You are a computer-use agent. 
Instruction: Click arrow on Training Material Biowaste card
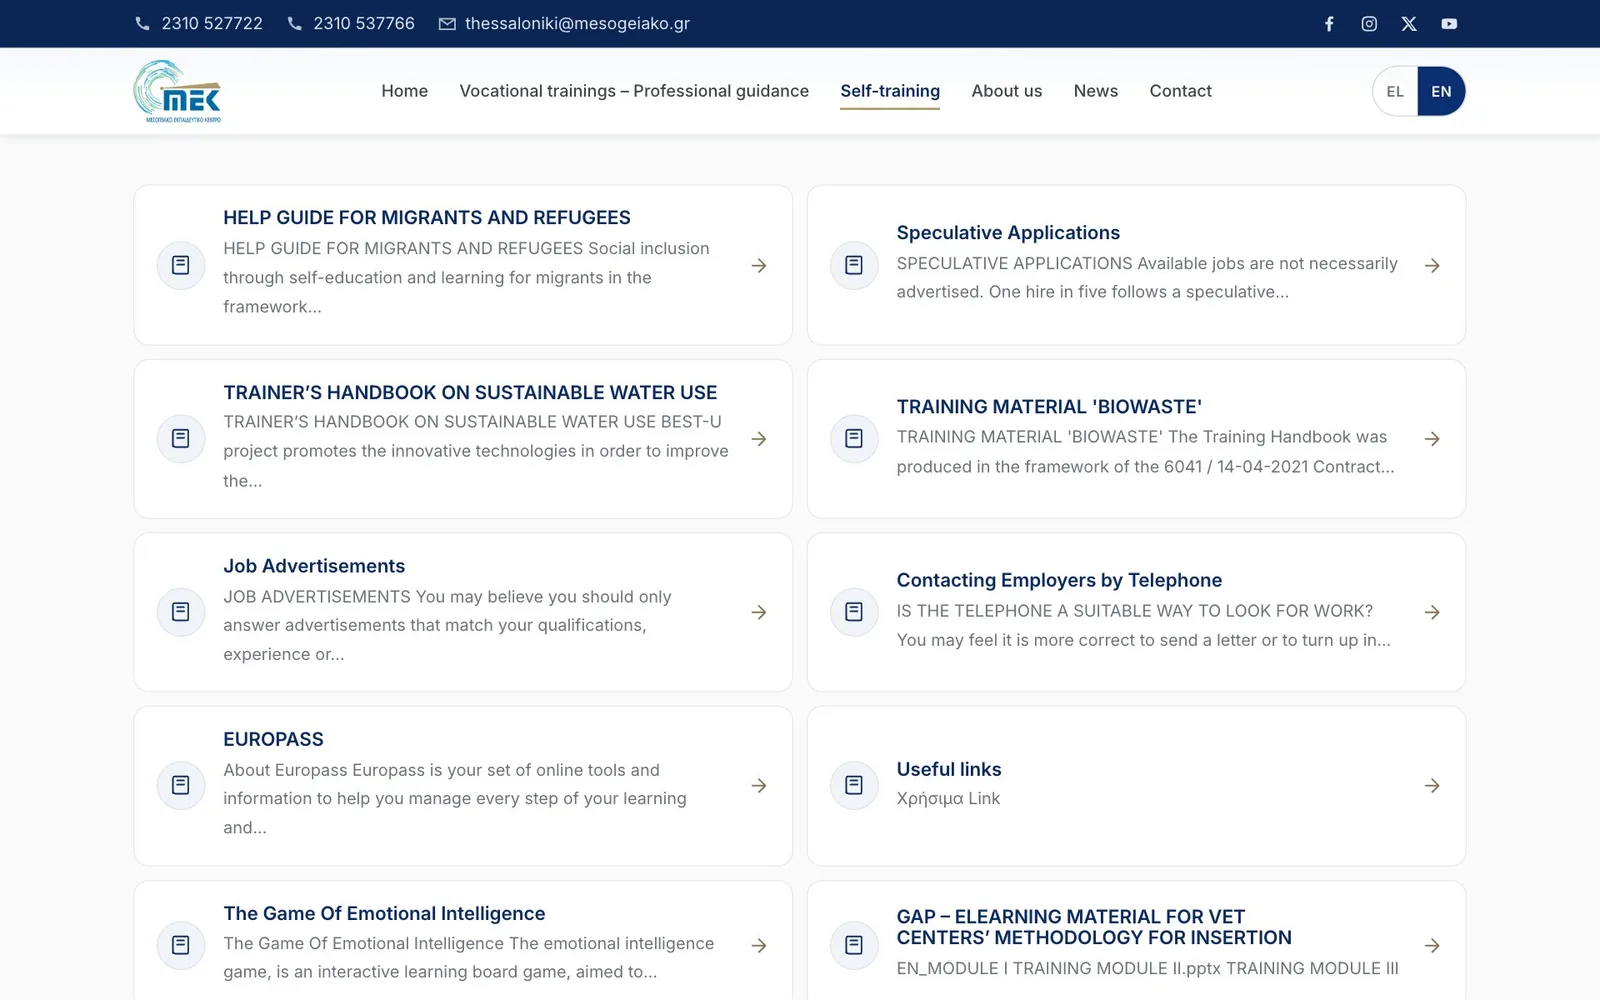pyautogui.click(x=1432, y=439)
